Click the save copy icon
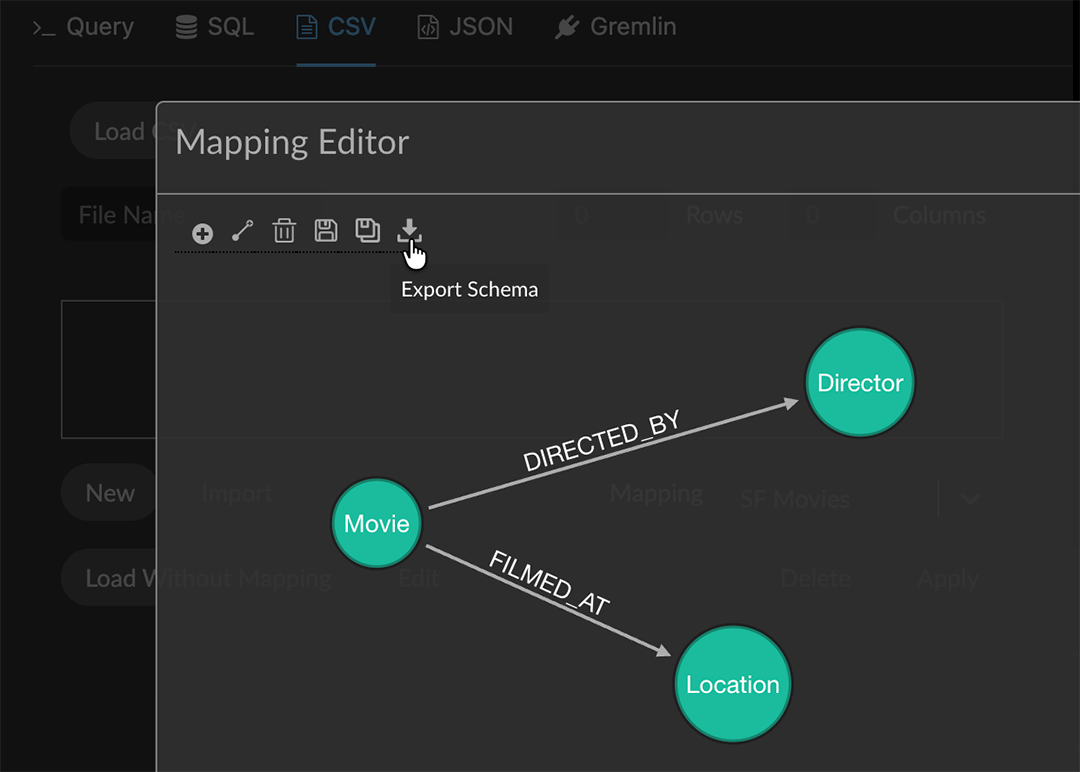1080x772 pixels. 367,231
